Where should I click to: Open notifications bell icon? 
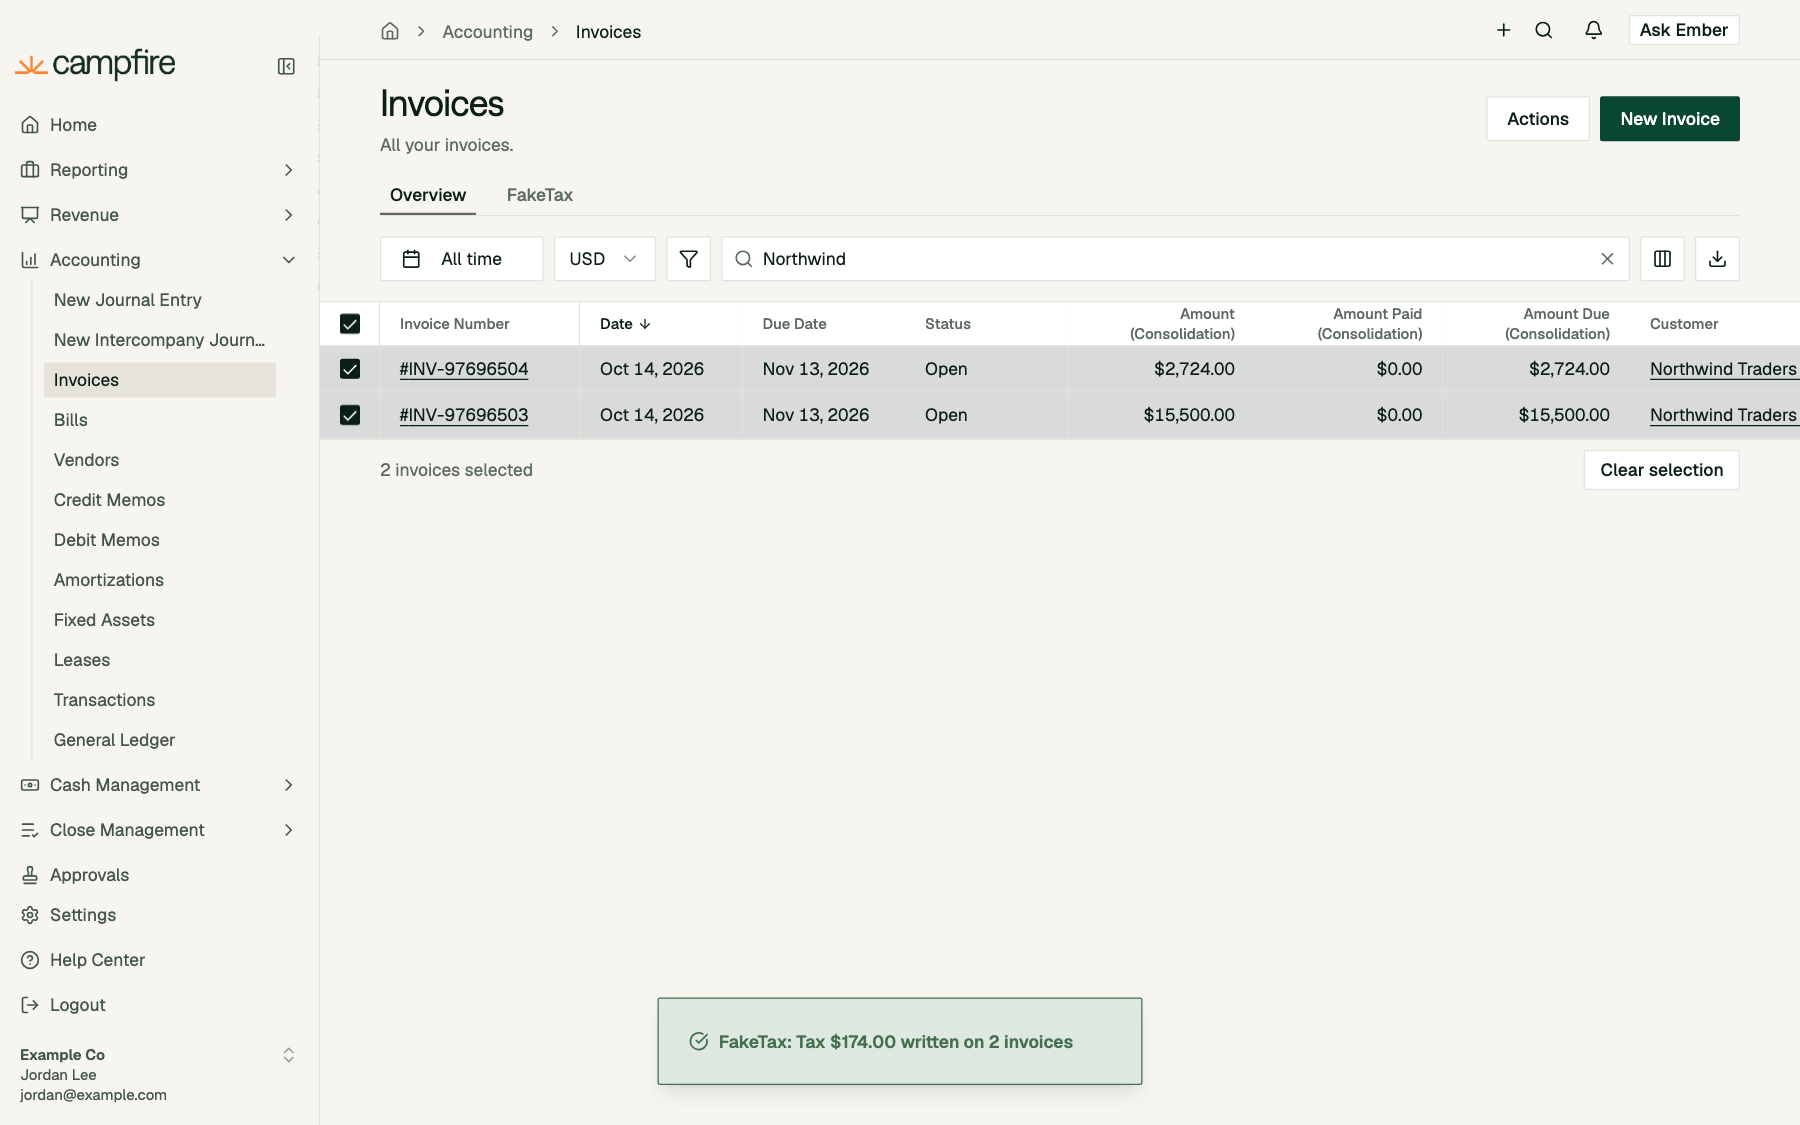coord(1594,30)
